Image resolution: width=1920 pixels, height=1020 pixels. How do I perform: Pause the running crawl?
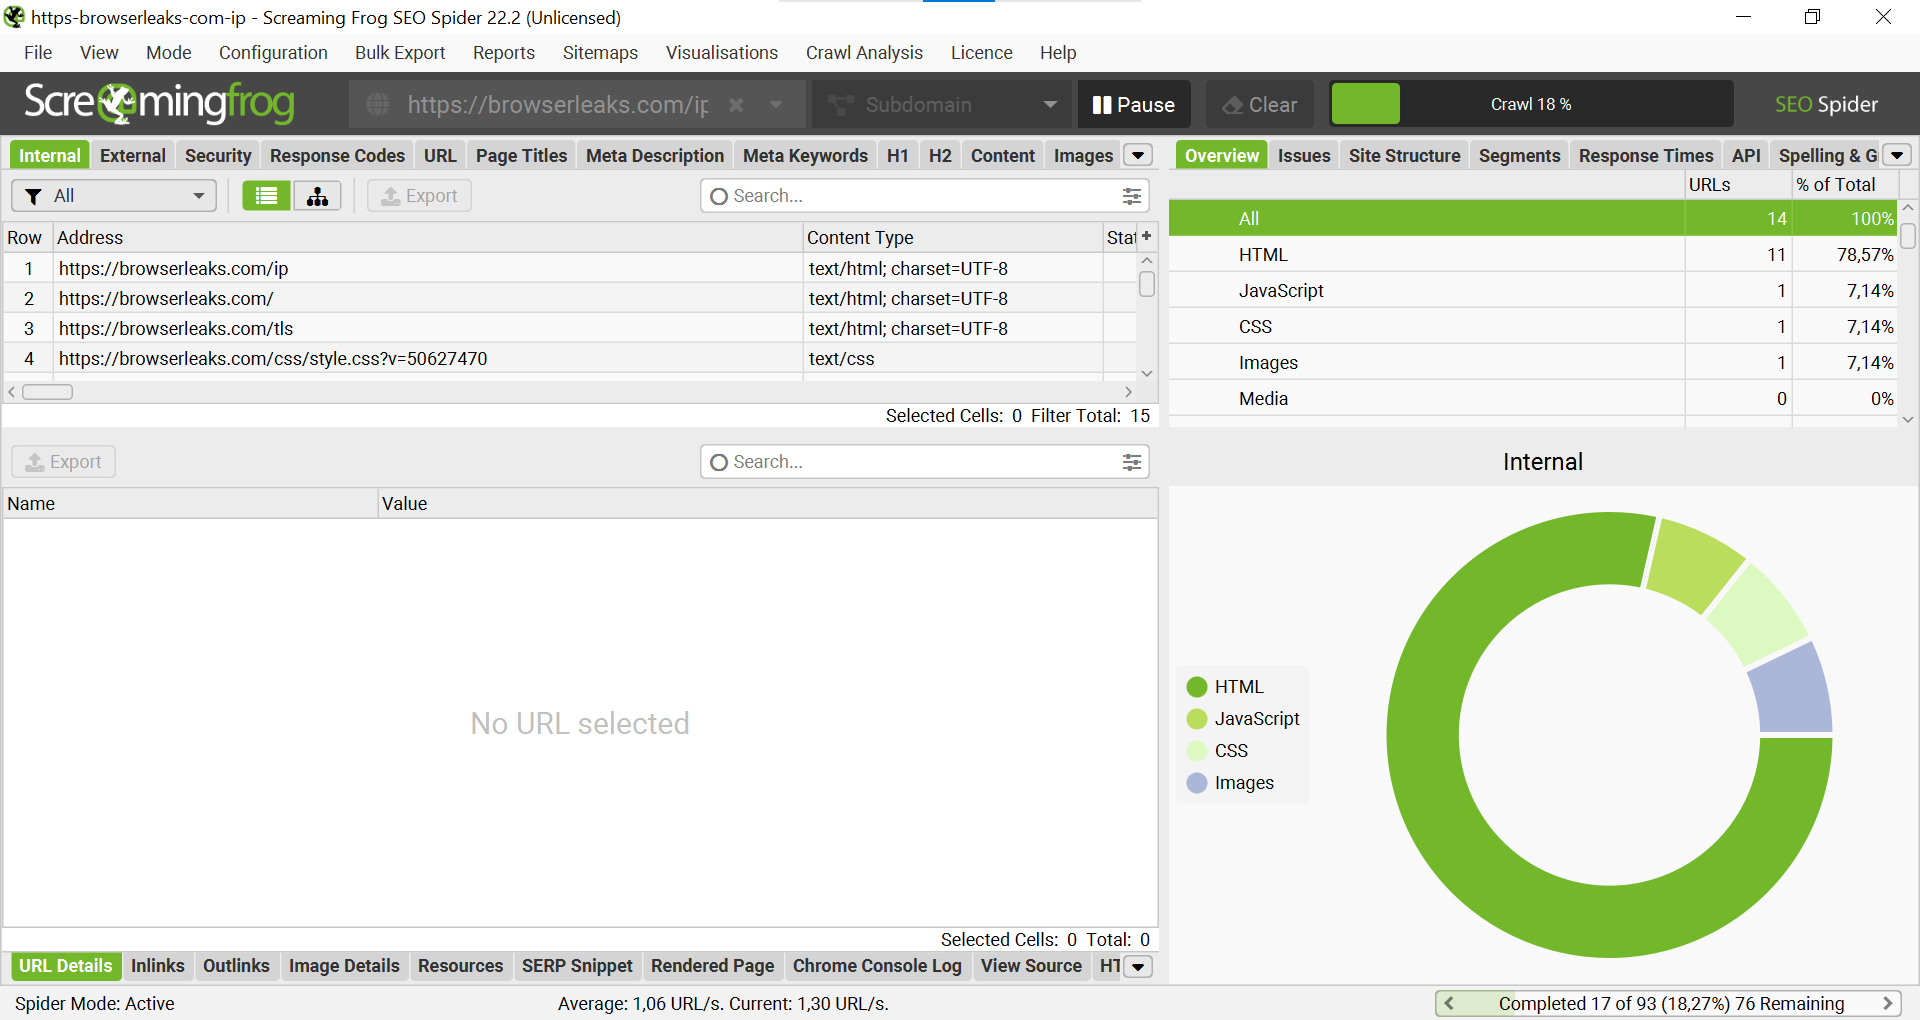click(x=1133, y=105)
